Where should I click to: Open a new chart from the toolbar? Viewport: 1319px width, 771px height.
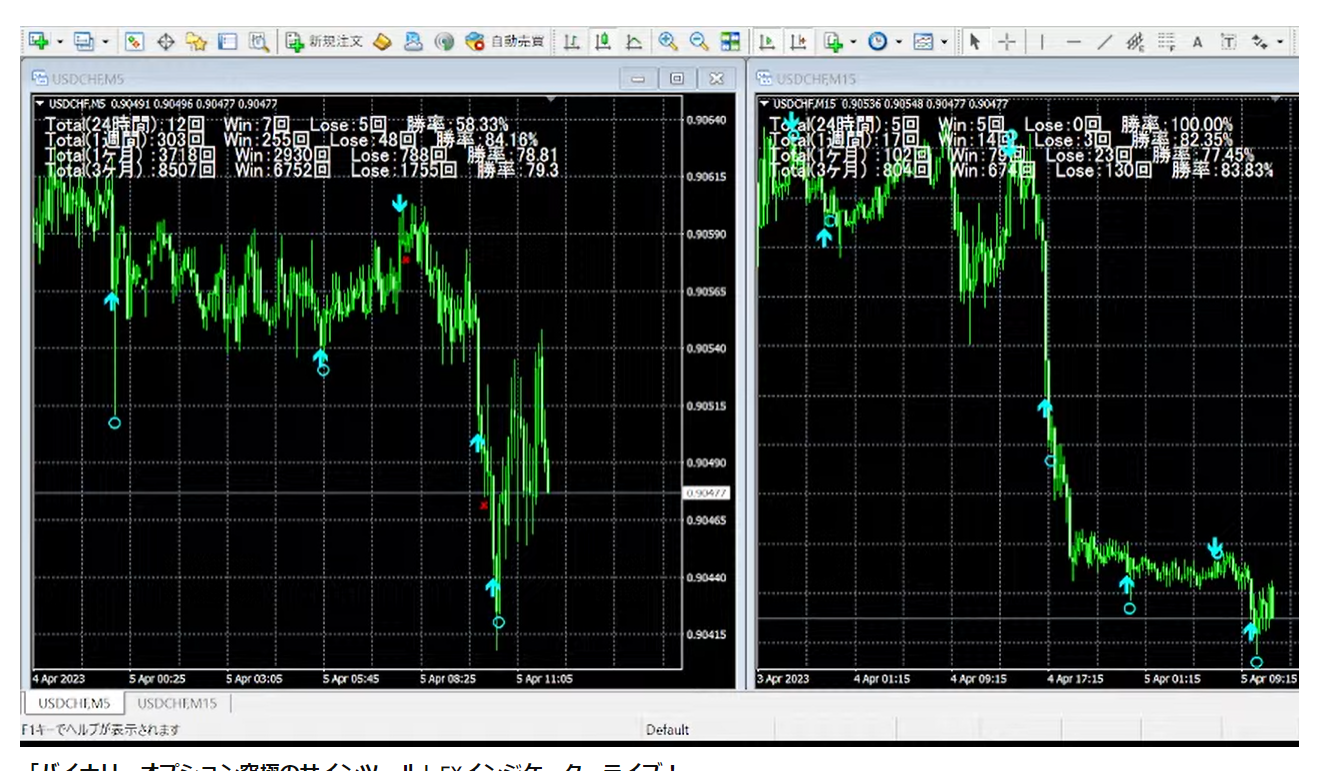pos(38,42)
